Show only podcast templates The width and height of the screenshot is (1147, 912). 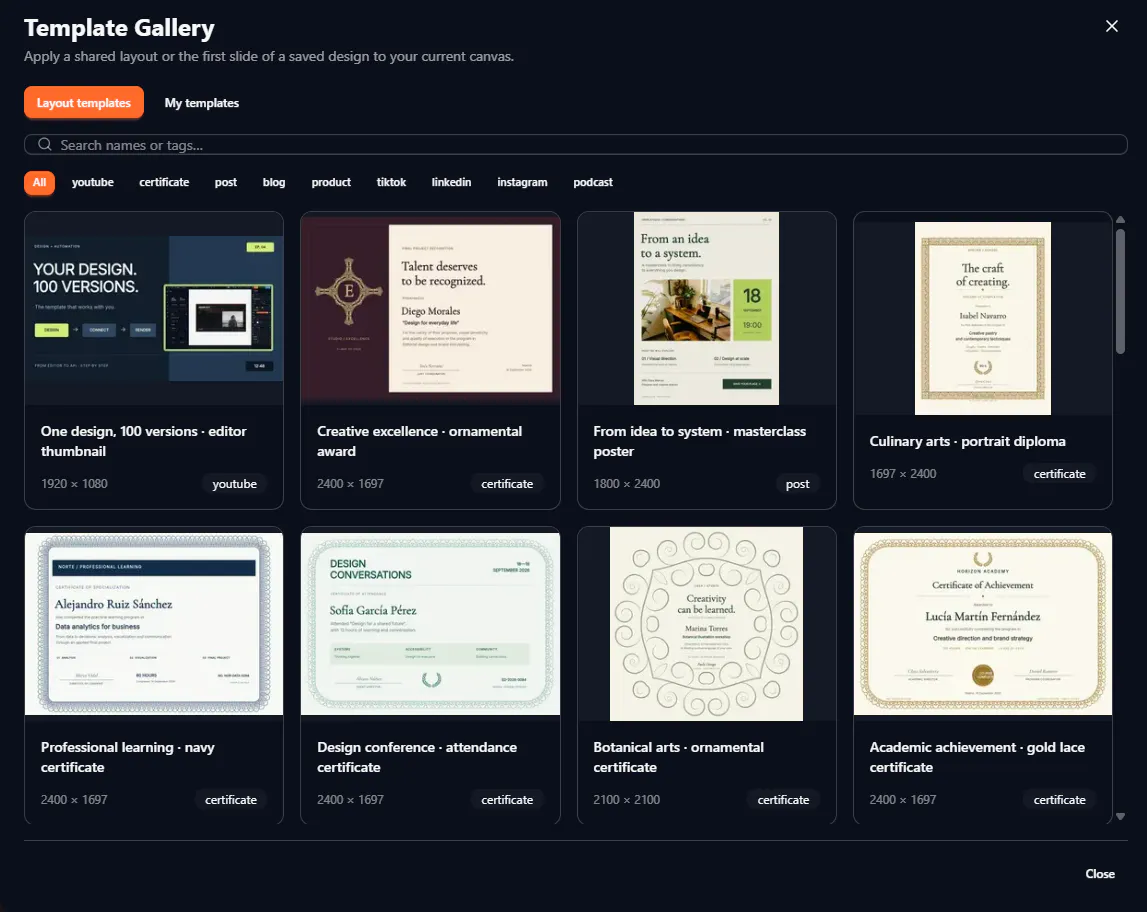tap(593, 182)
